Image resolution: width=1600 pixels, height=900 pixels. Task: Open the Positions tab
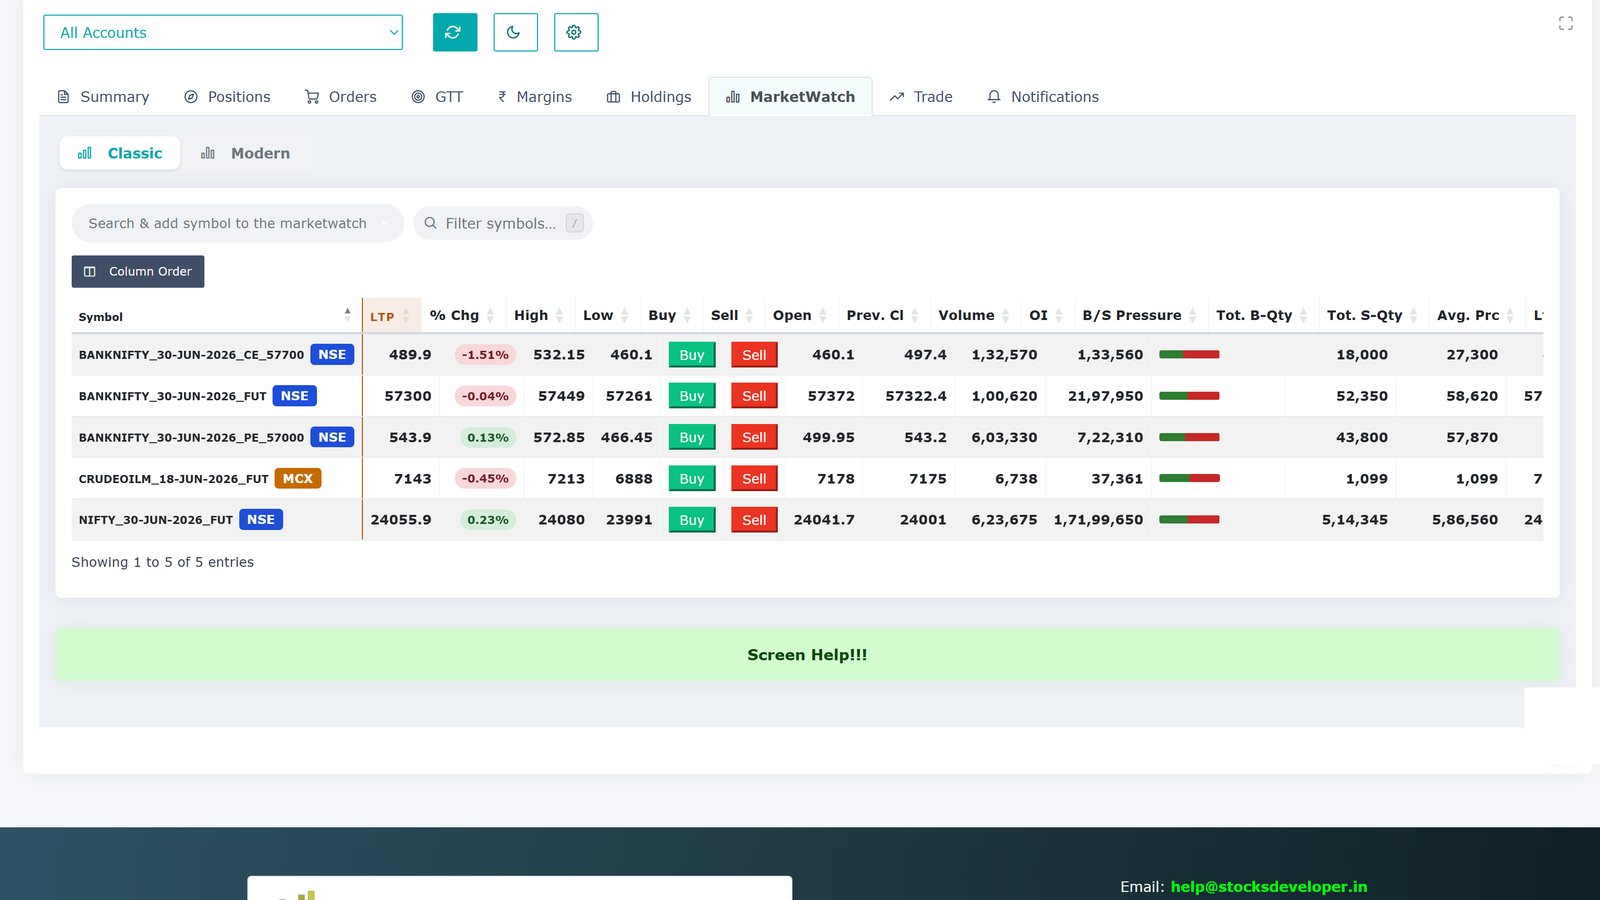[x=227, y=97]
